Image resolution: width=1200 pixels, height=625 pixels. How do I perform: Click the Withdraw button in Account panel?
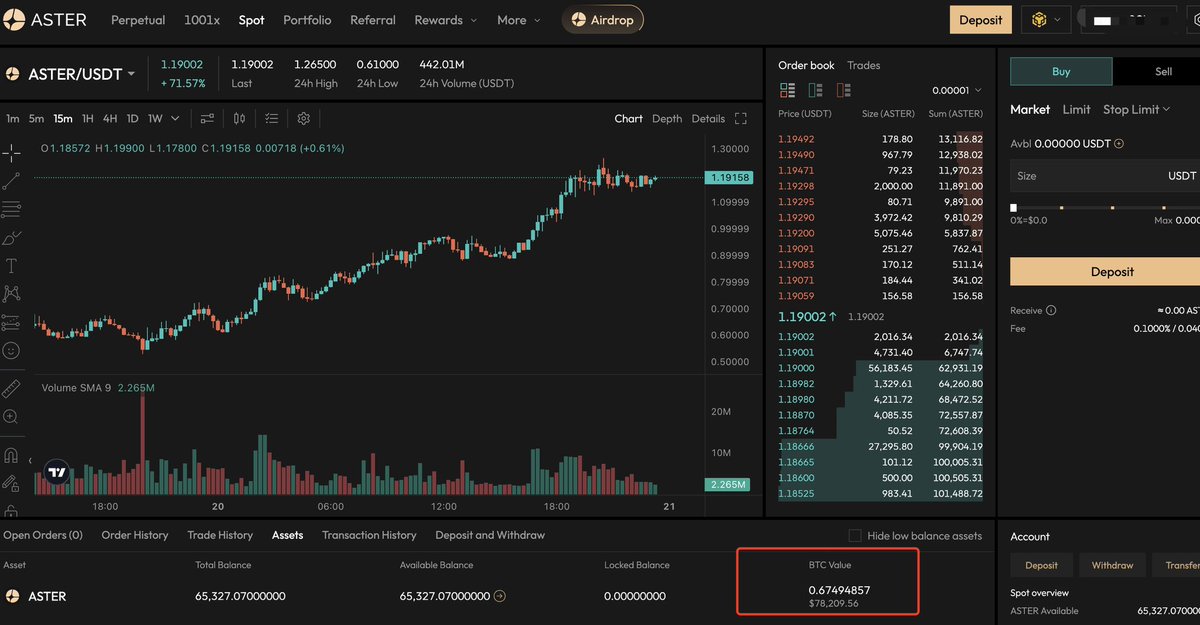tap(1112, 565)
